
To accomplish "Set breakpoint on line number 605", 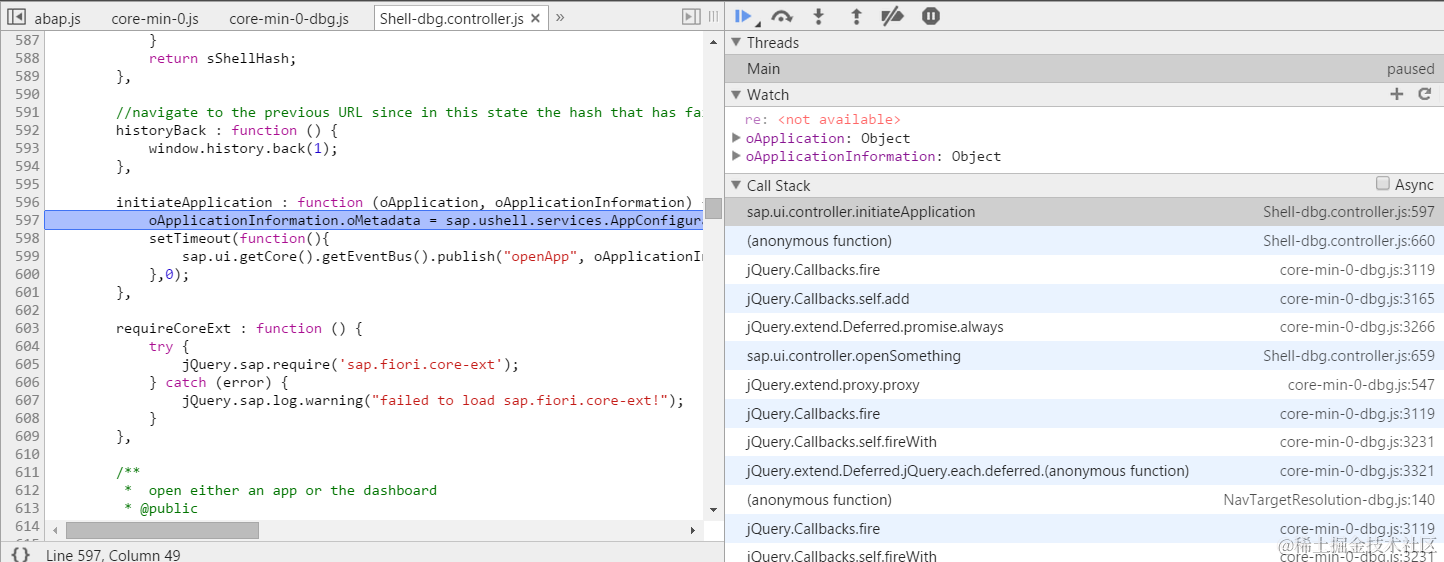I will [x=27, y=364].
